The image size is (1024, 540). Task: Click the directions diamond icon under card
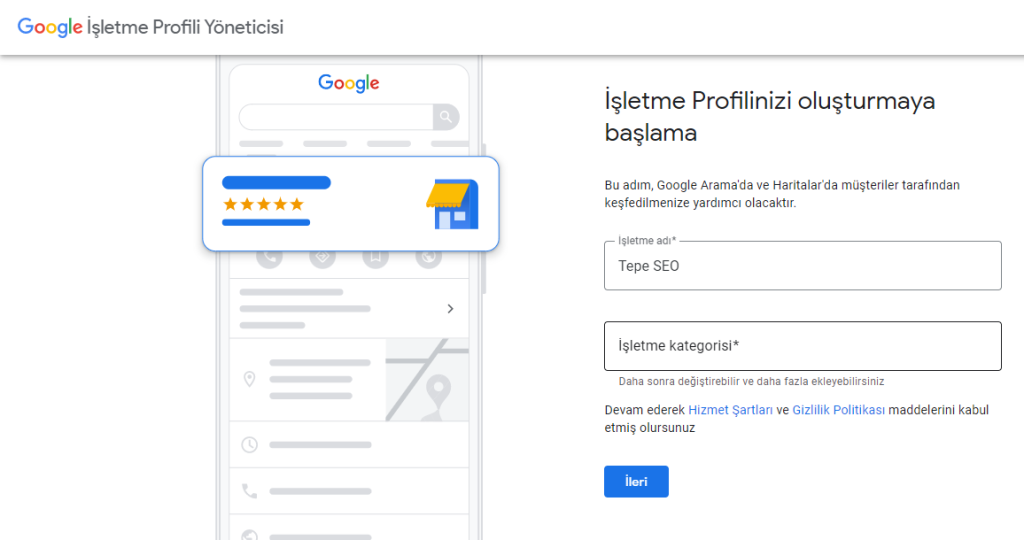click(322, 259)
